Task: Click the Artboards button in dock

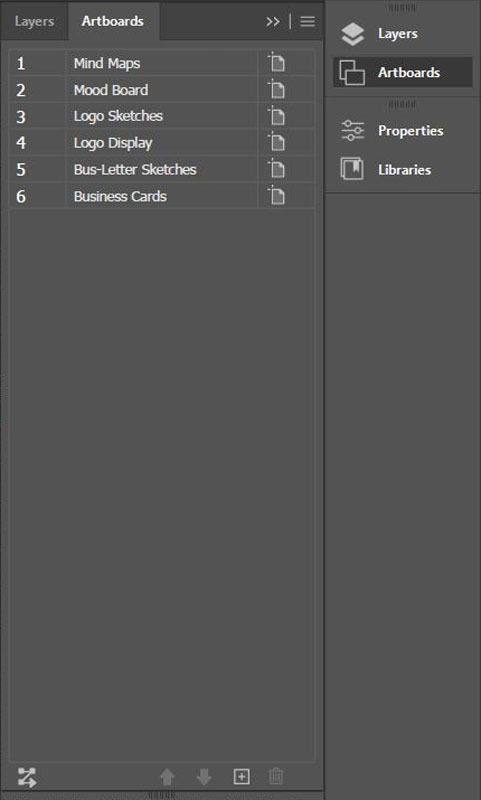Action: (x=402, y=72)
